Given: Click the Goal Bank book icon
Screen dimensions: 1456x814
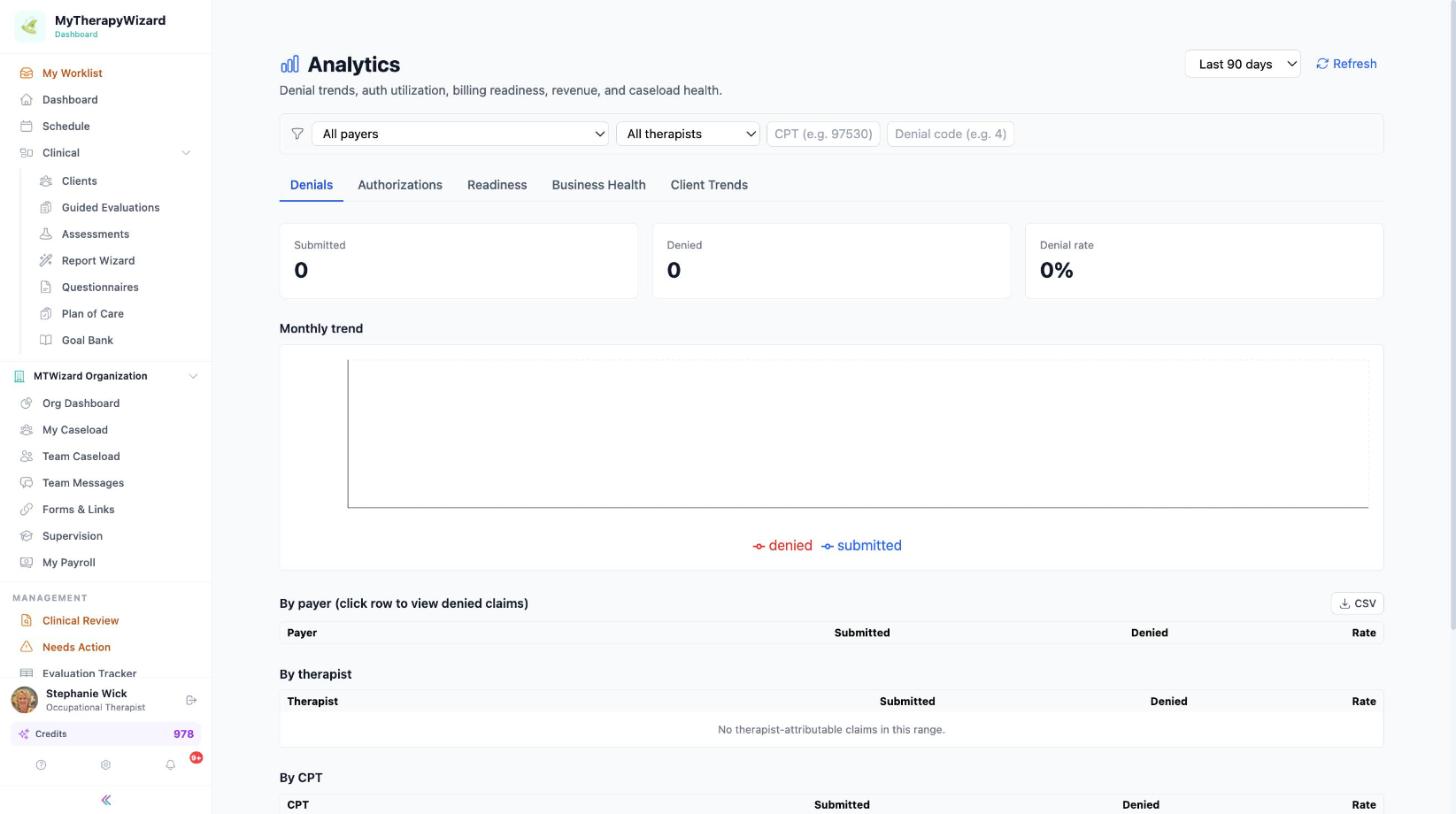Looking at the screenshot, I should tap(46, 340).
